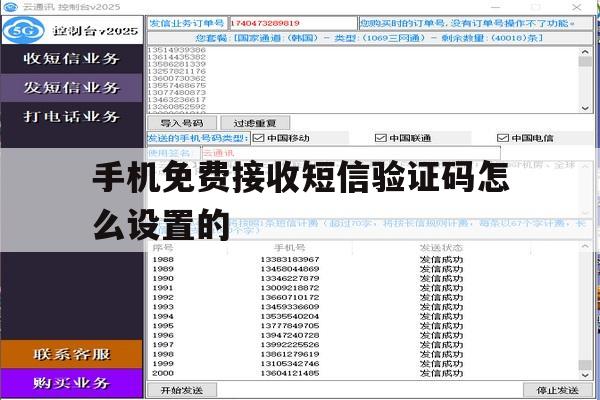Click the 发信业务订单号 label

[187, 23]
